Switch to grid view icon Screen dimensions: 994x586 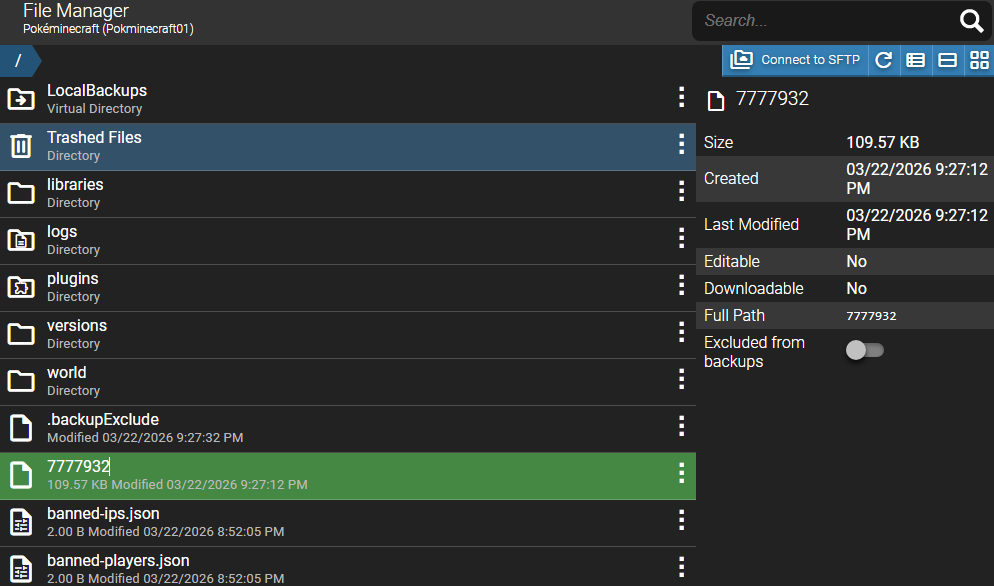tap(979, 60)
